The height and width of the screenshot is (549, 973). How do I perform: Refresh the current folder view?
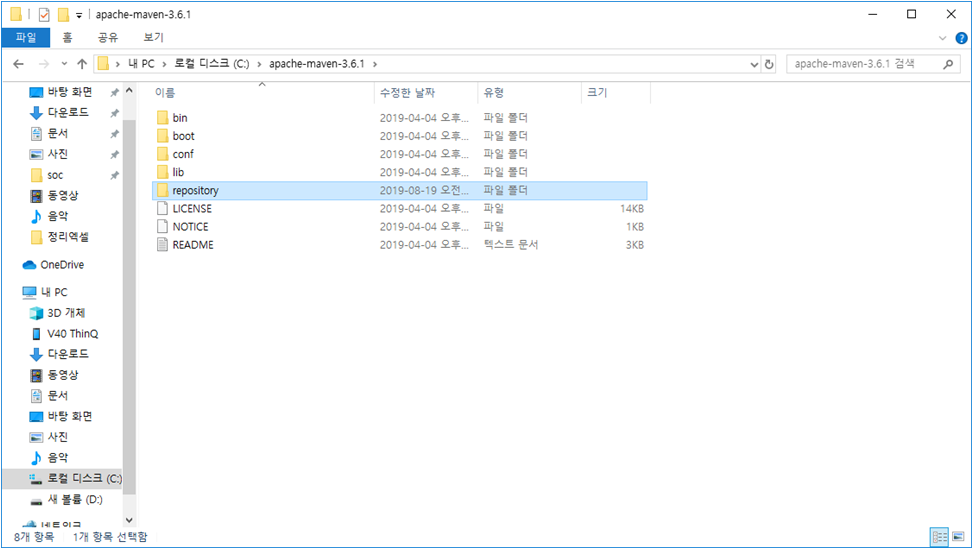(x=769, y=64)
